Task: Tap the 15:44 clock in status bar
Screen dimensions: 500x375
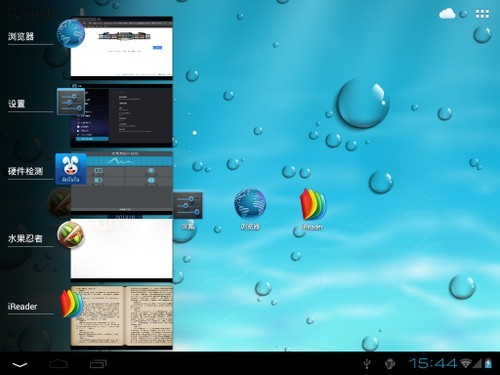Action: (x=433, y=363)
